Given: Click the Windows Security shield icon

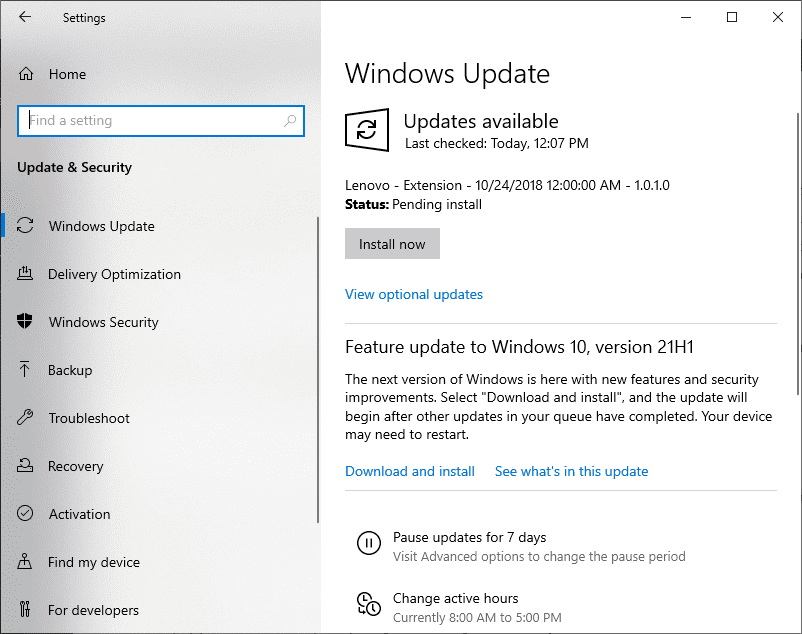Looking at the screenshot, I should [25, 321].
